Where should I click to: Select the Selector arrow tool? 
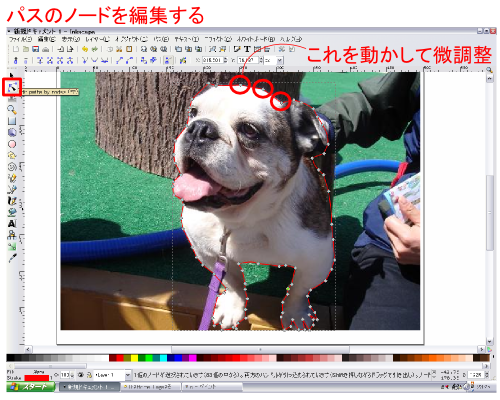pyautogui.click(x=12, y=75)
